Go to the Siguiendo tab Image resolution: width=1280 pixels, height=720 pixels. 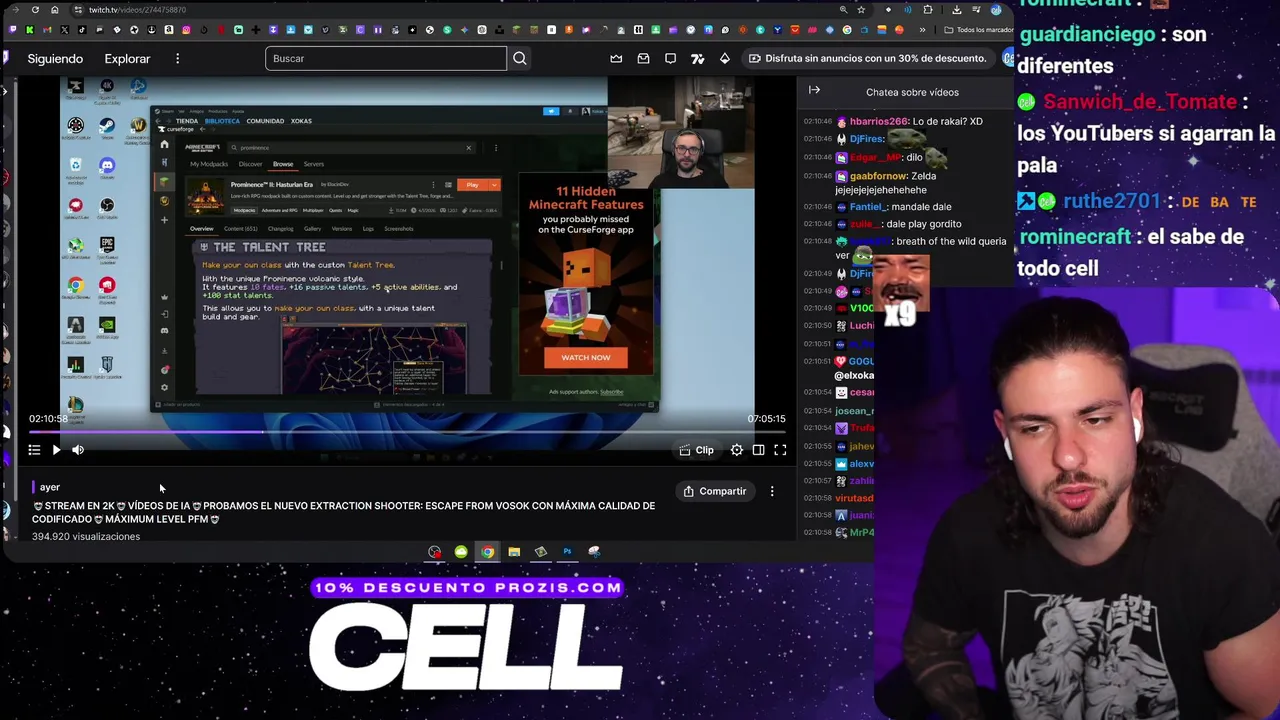tap(55, 59)
